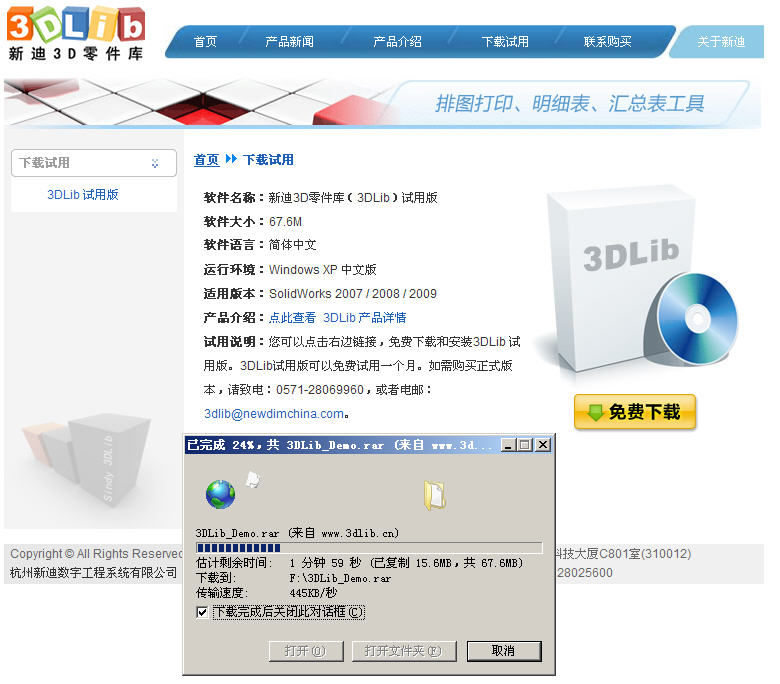Switch to the 关于新迪 tab
The image size is (780, 684).
pos(720,41)
